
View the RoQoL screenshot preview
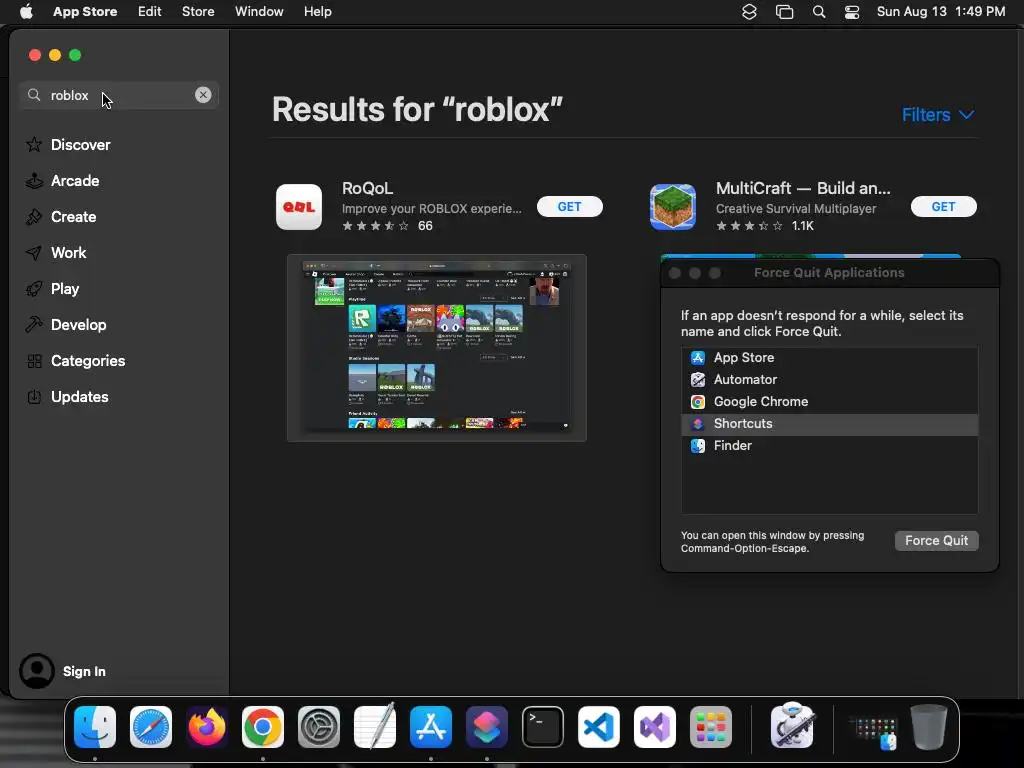click(x=437, y=348)
